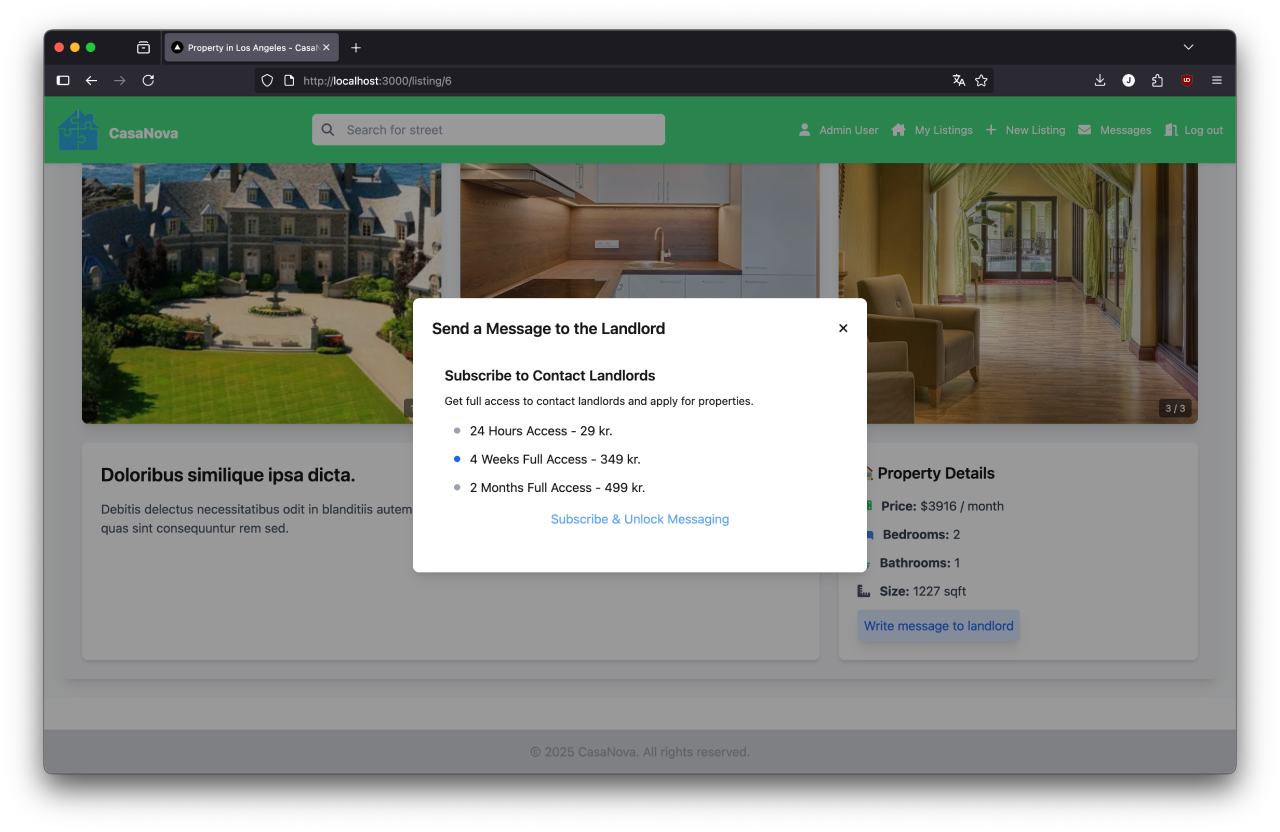Screen dimensions: 1280x832
Task: Open browser downloads panel
Action: click(x=1100, y=81)
